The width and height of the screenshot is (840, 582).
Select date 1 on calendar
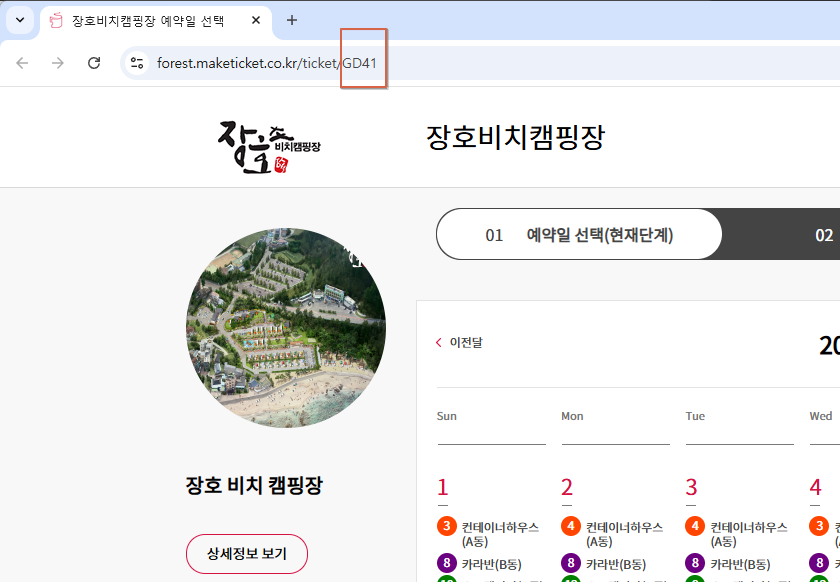[442, 487]
